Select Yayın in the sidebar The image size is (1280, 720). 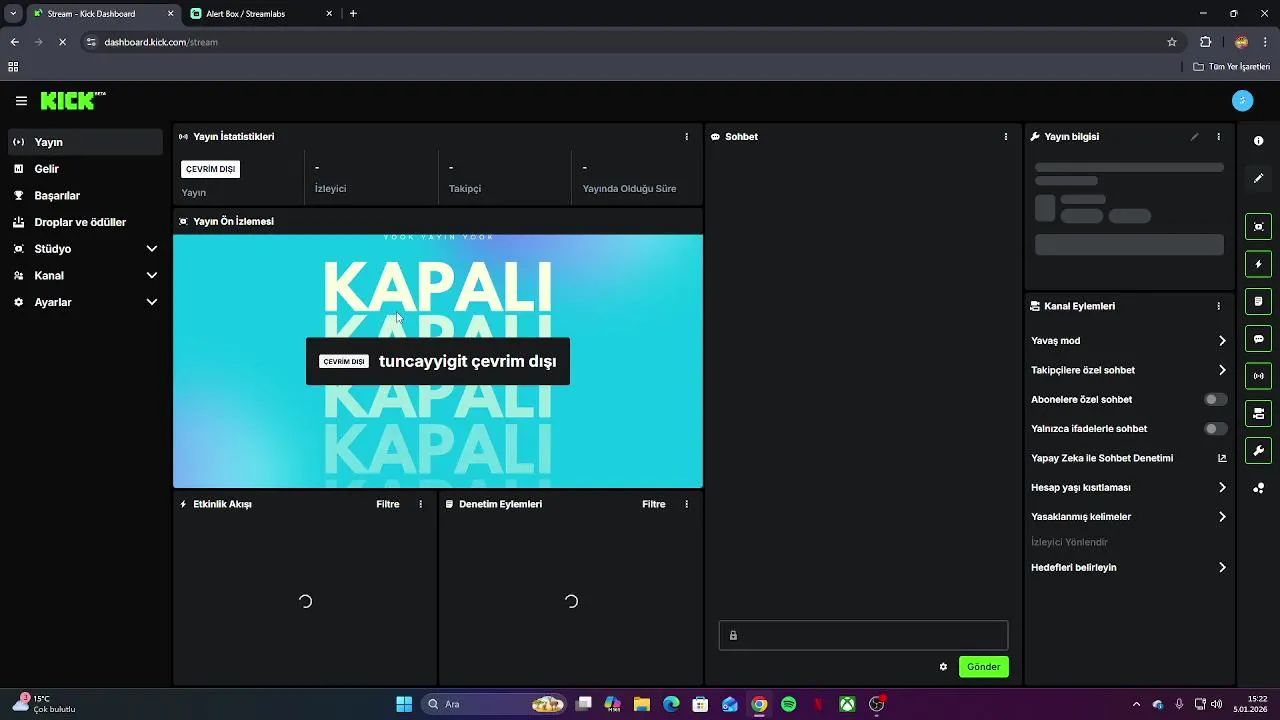85,142
